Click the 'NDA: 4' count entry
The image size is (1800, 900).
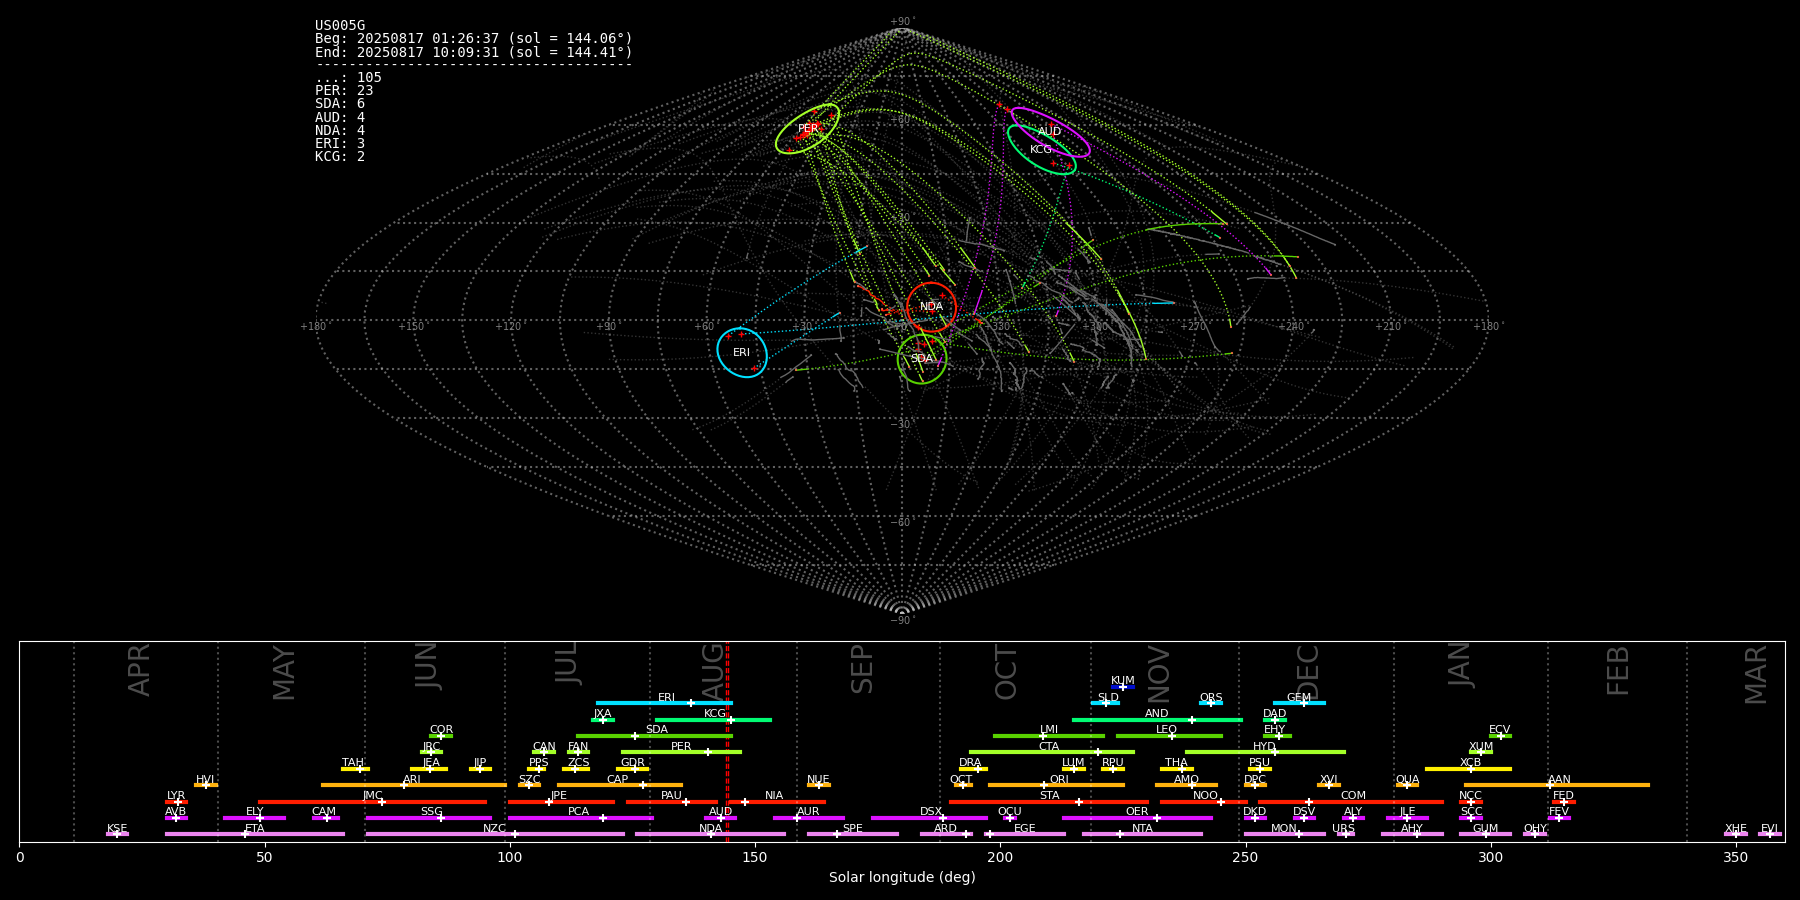click(340, 131)
